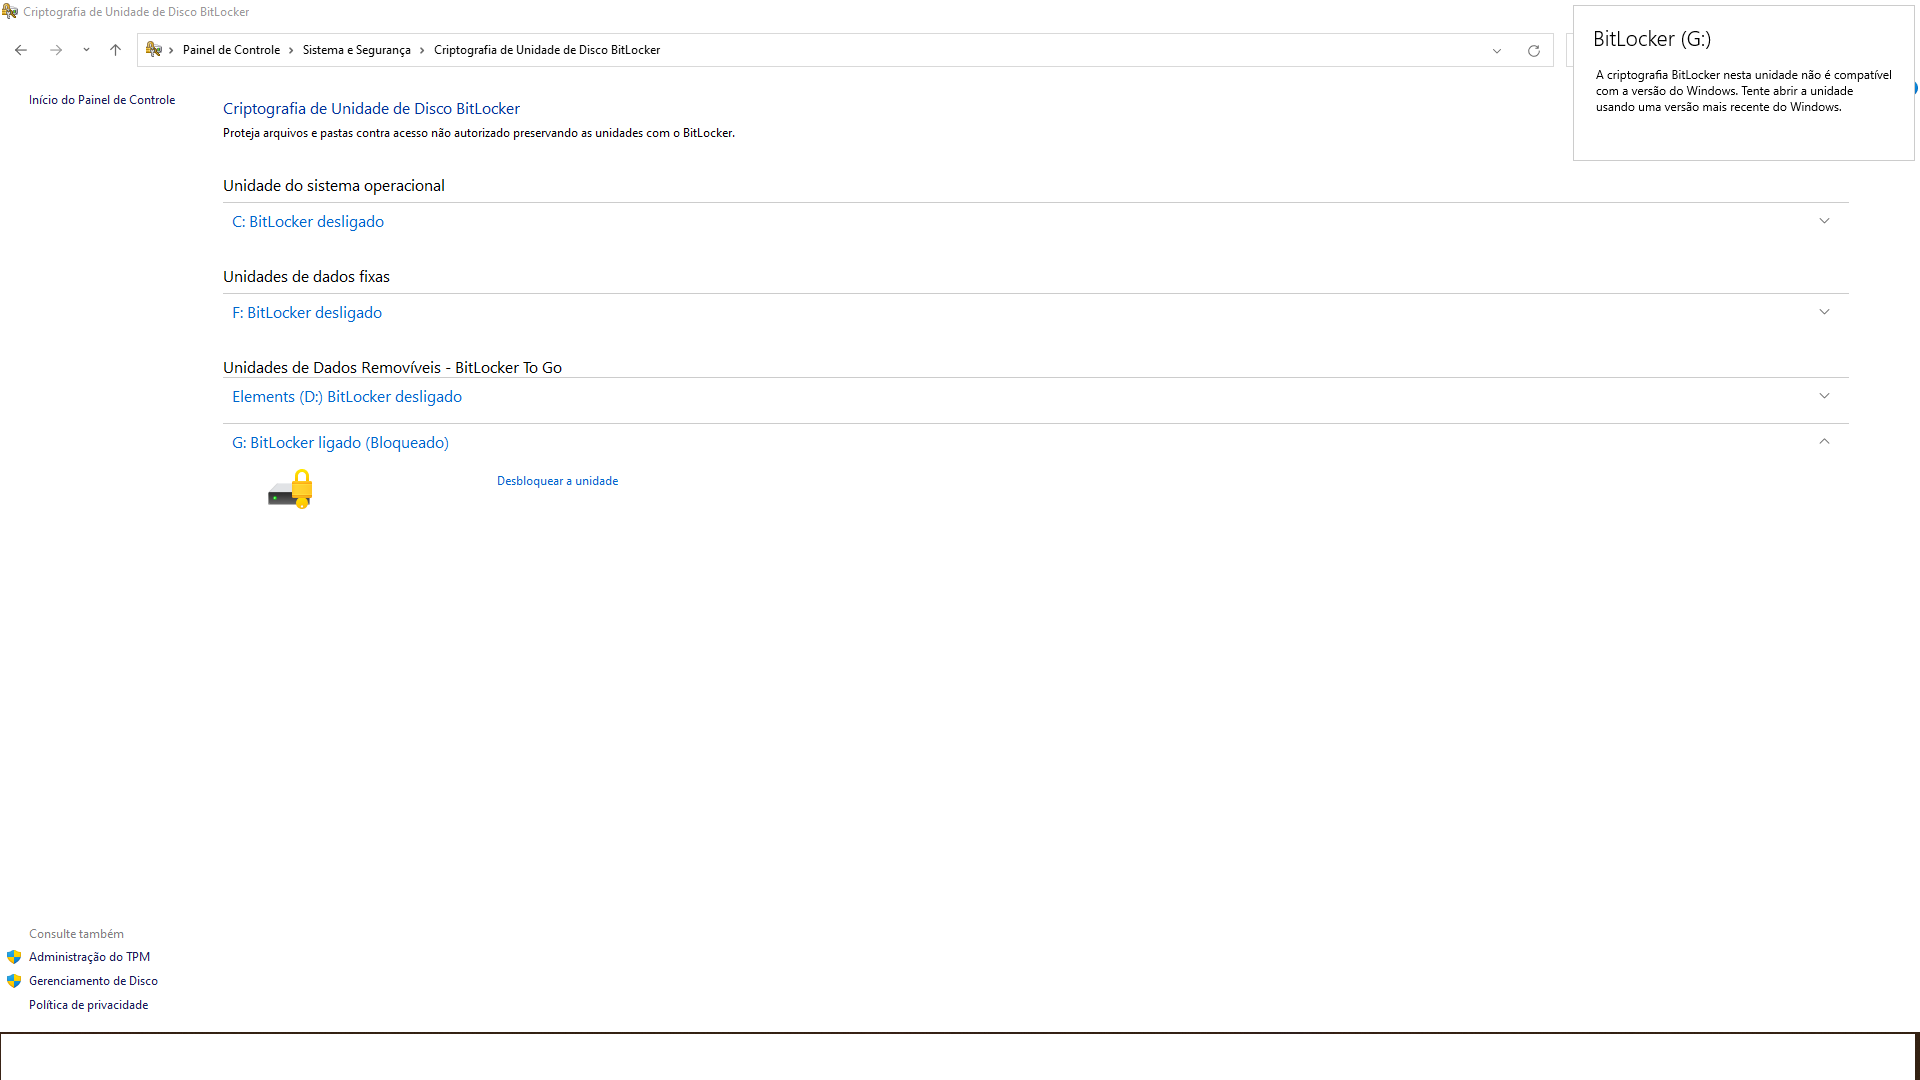Image resolution: width=1920 pixels, height=1080 pixels.
Task: Click Unidade do sistema operacional heading
Action: pyautogui.click(x=334, y=186)
